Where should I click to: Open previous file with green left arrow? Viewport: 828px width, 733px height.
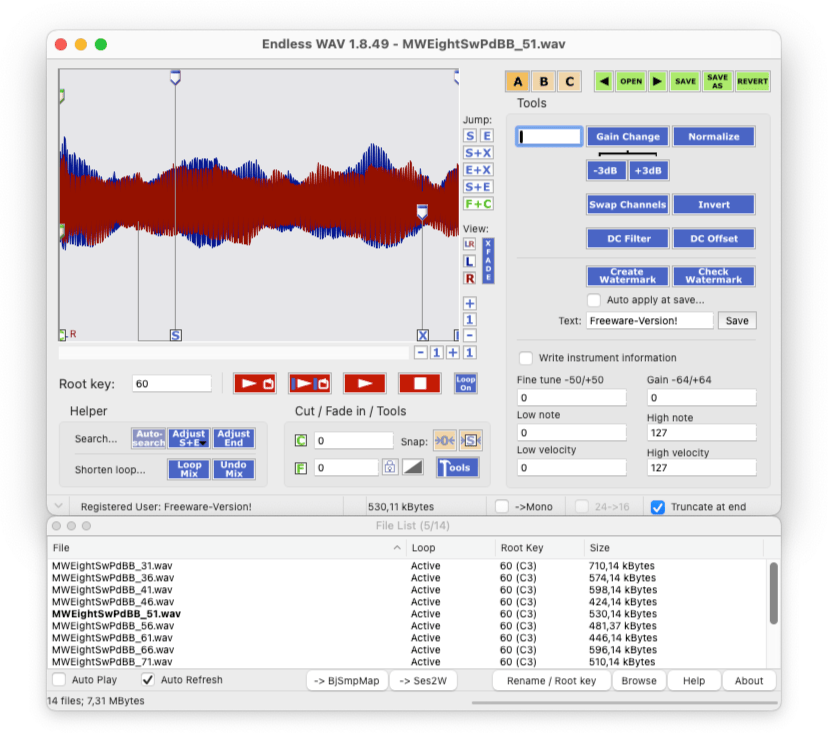click(604, 81)
